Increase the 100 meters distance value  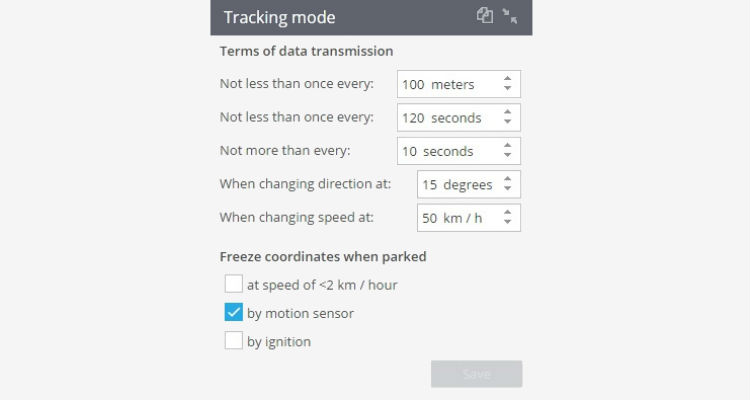(507, 79)
